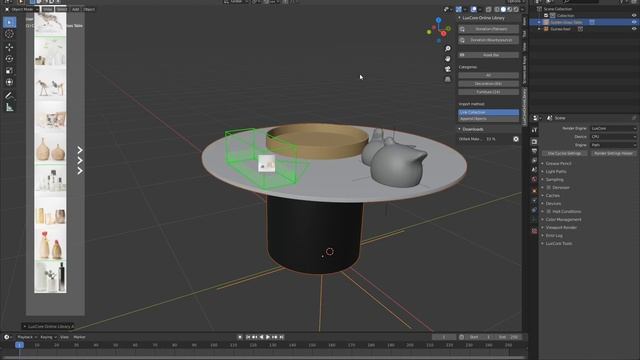
Task: Select the Rotate tool
Action: [9, 59]
